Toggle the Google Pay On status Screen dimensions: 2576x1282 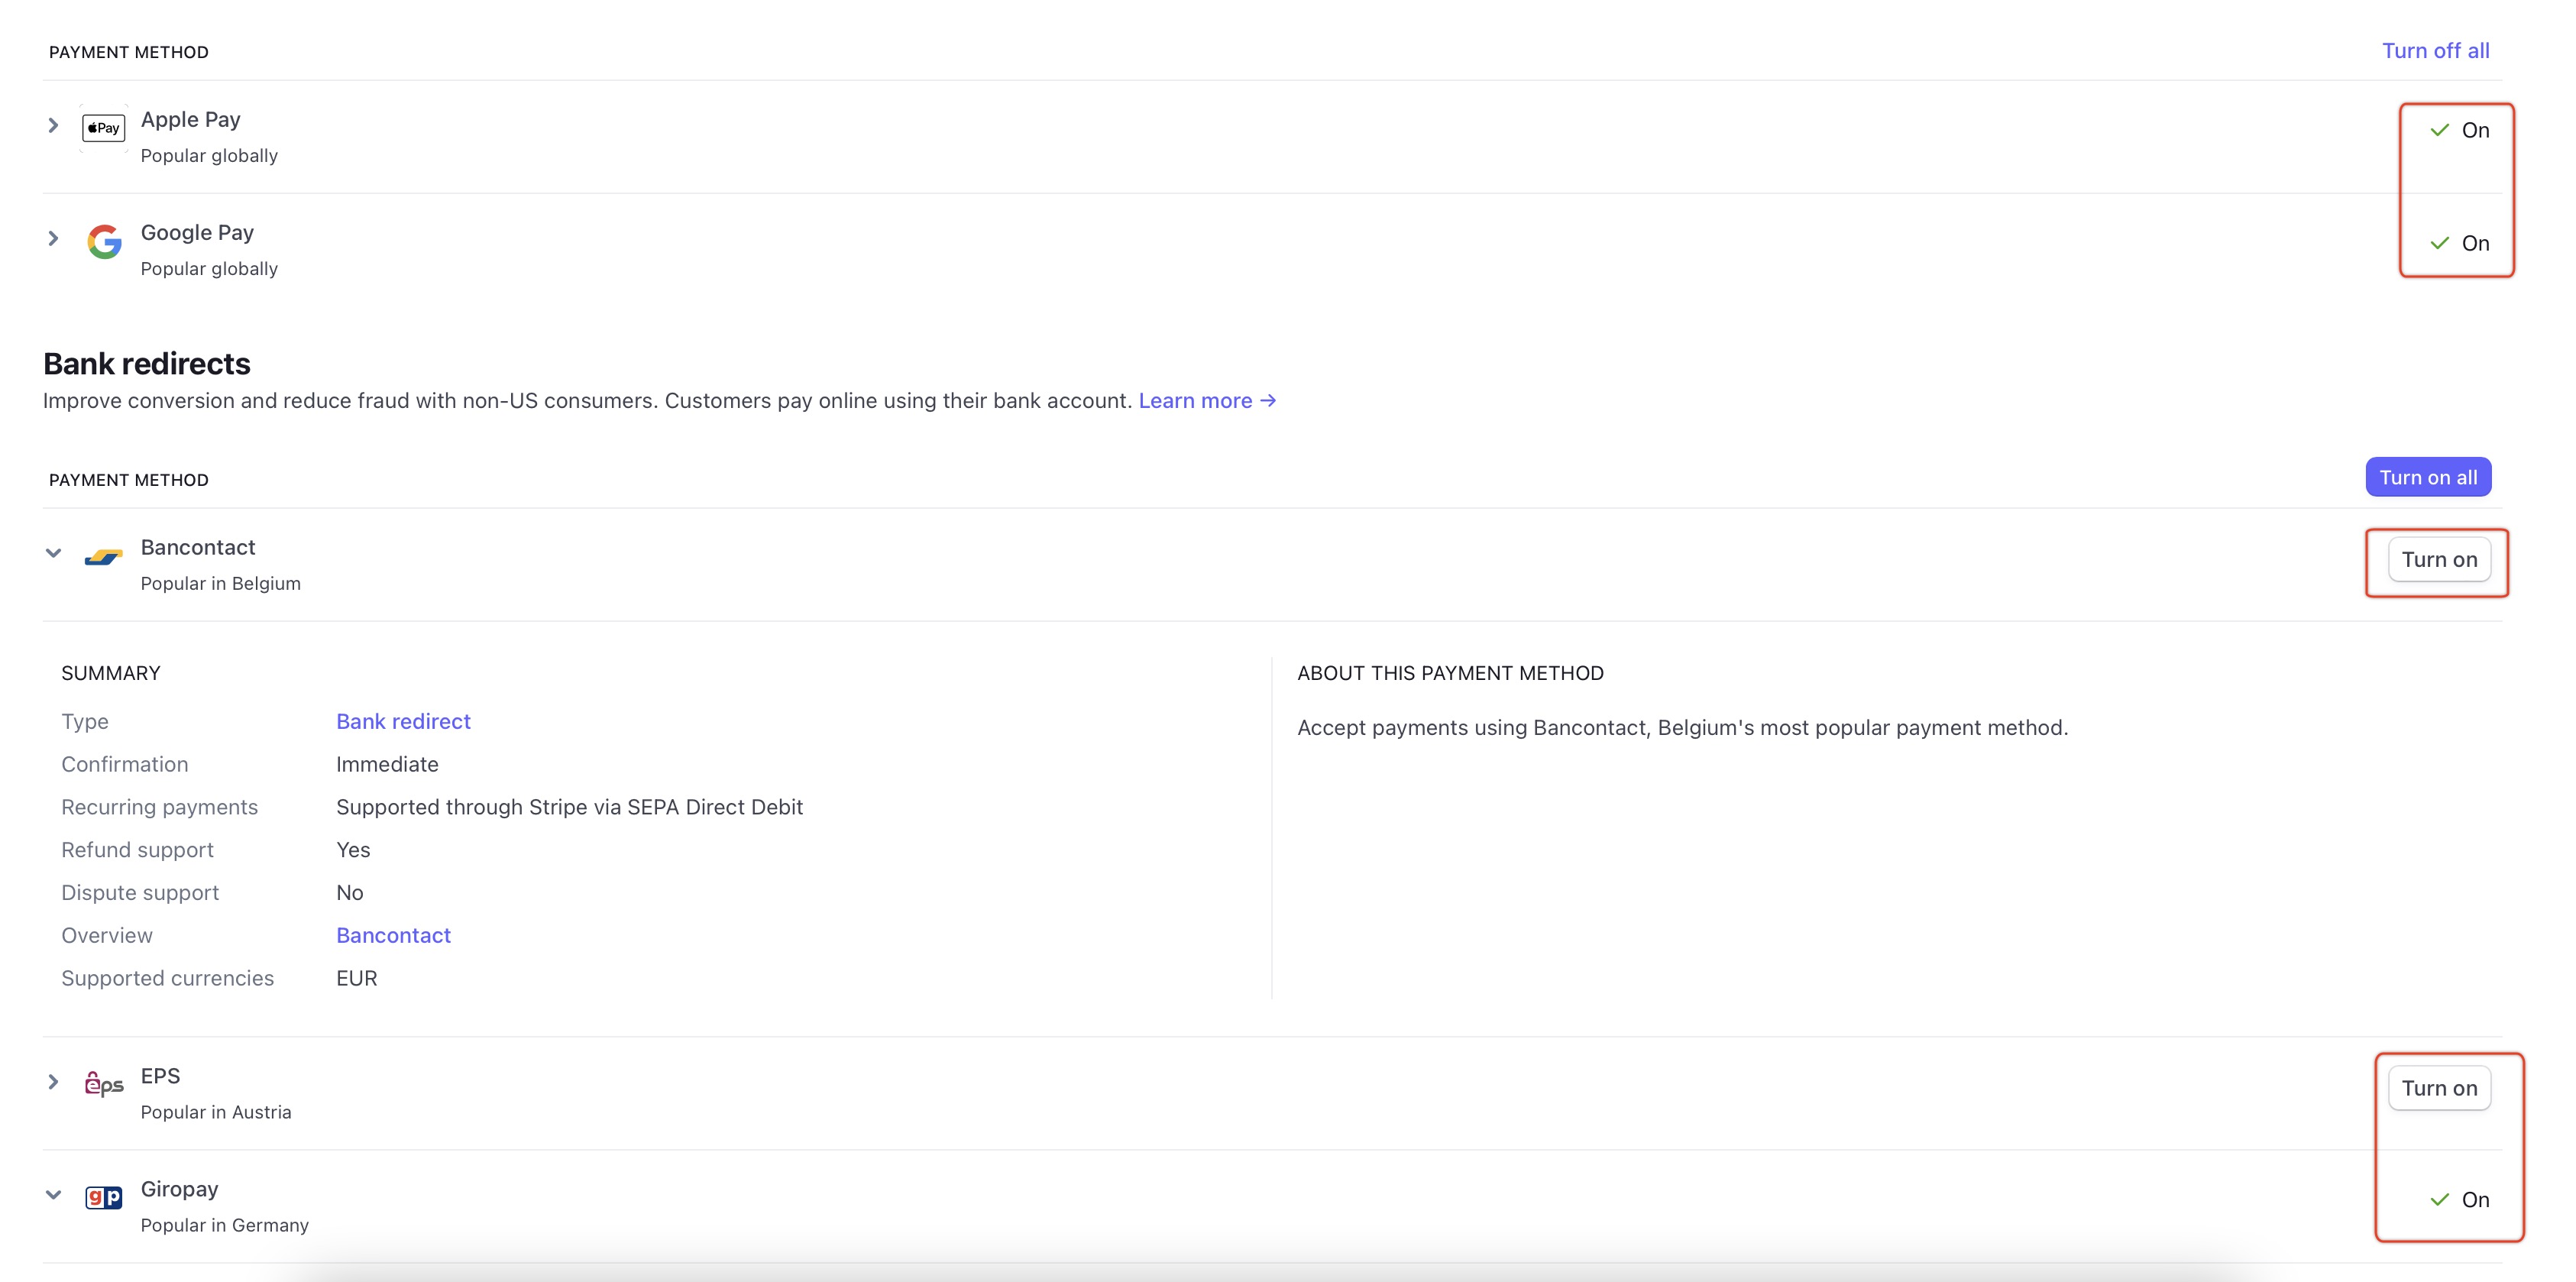pos(2460,243)
